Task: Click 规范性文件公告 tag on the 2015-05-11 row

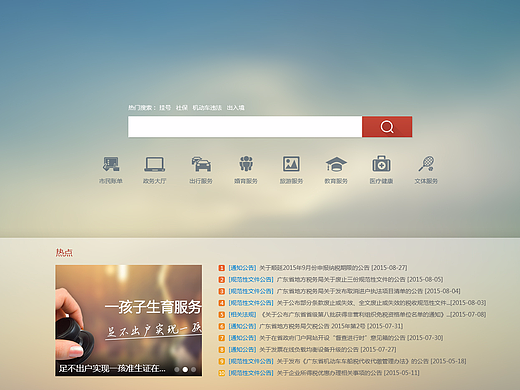Action: point(251,373)
